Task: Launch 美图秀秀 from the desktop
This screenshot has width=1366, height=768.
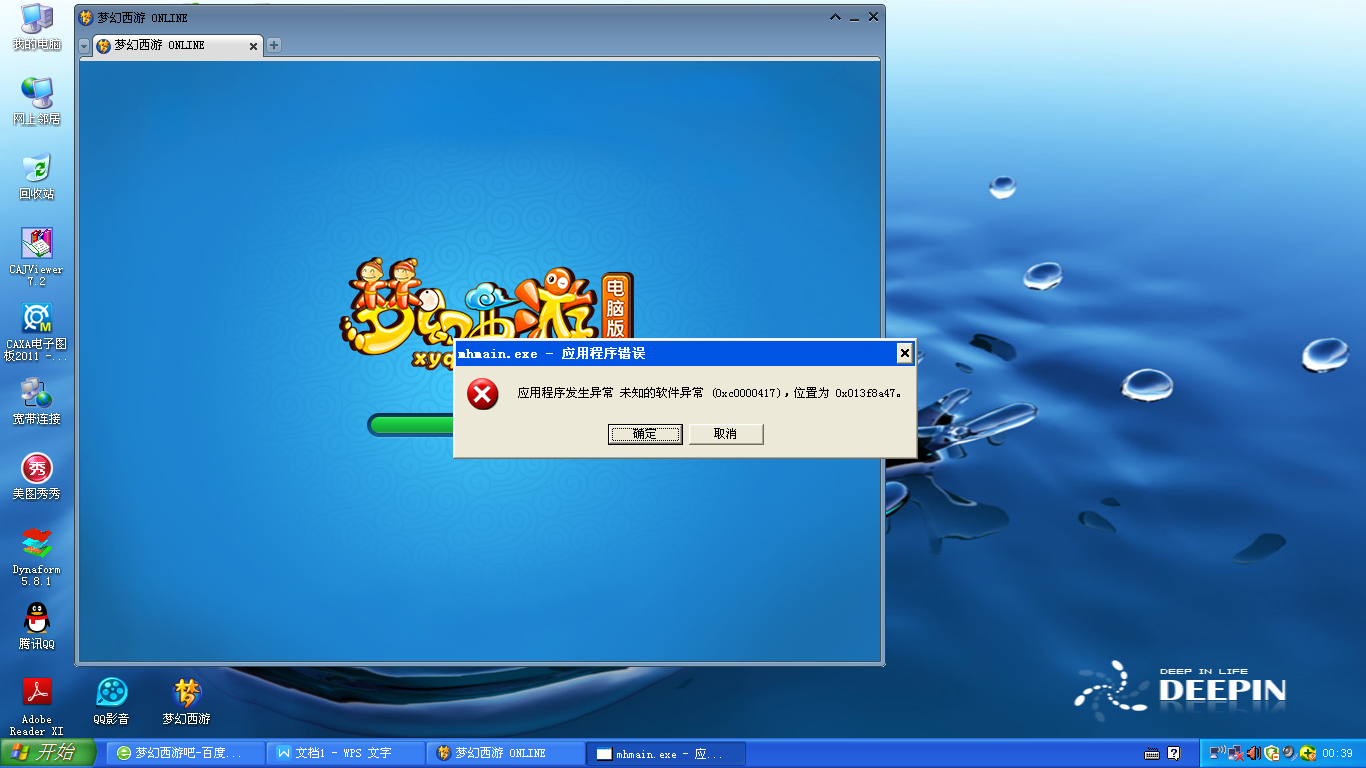Action: point(37,476)
